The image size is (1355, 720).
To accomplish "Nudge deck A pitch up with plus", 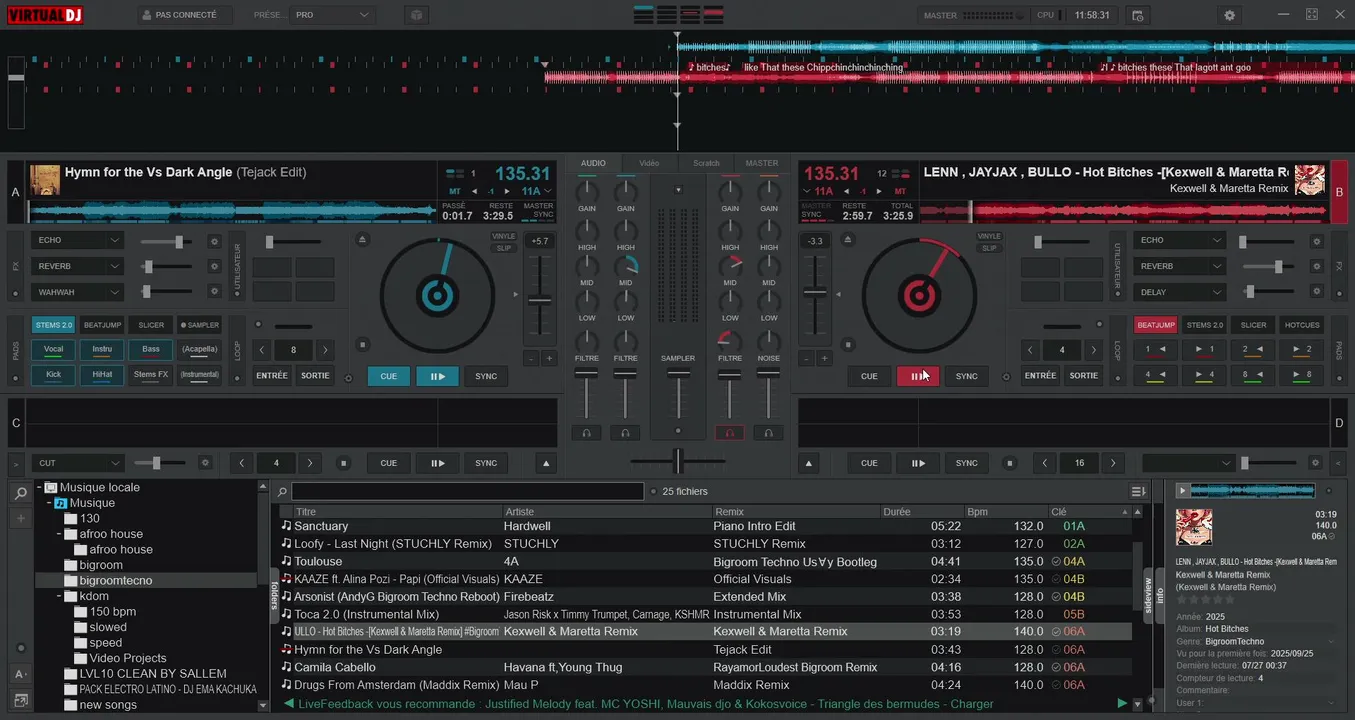I will (548, 358).
